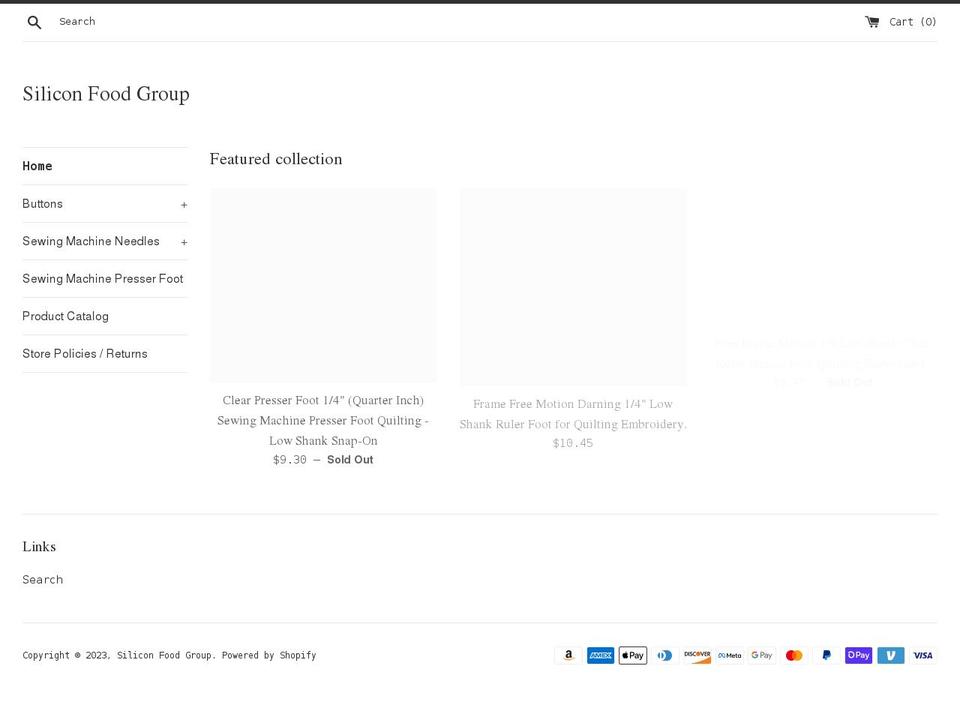Expand Sewing Machine Needles submenu plus sign
960x720 pixels.
click(184, 242)
